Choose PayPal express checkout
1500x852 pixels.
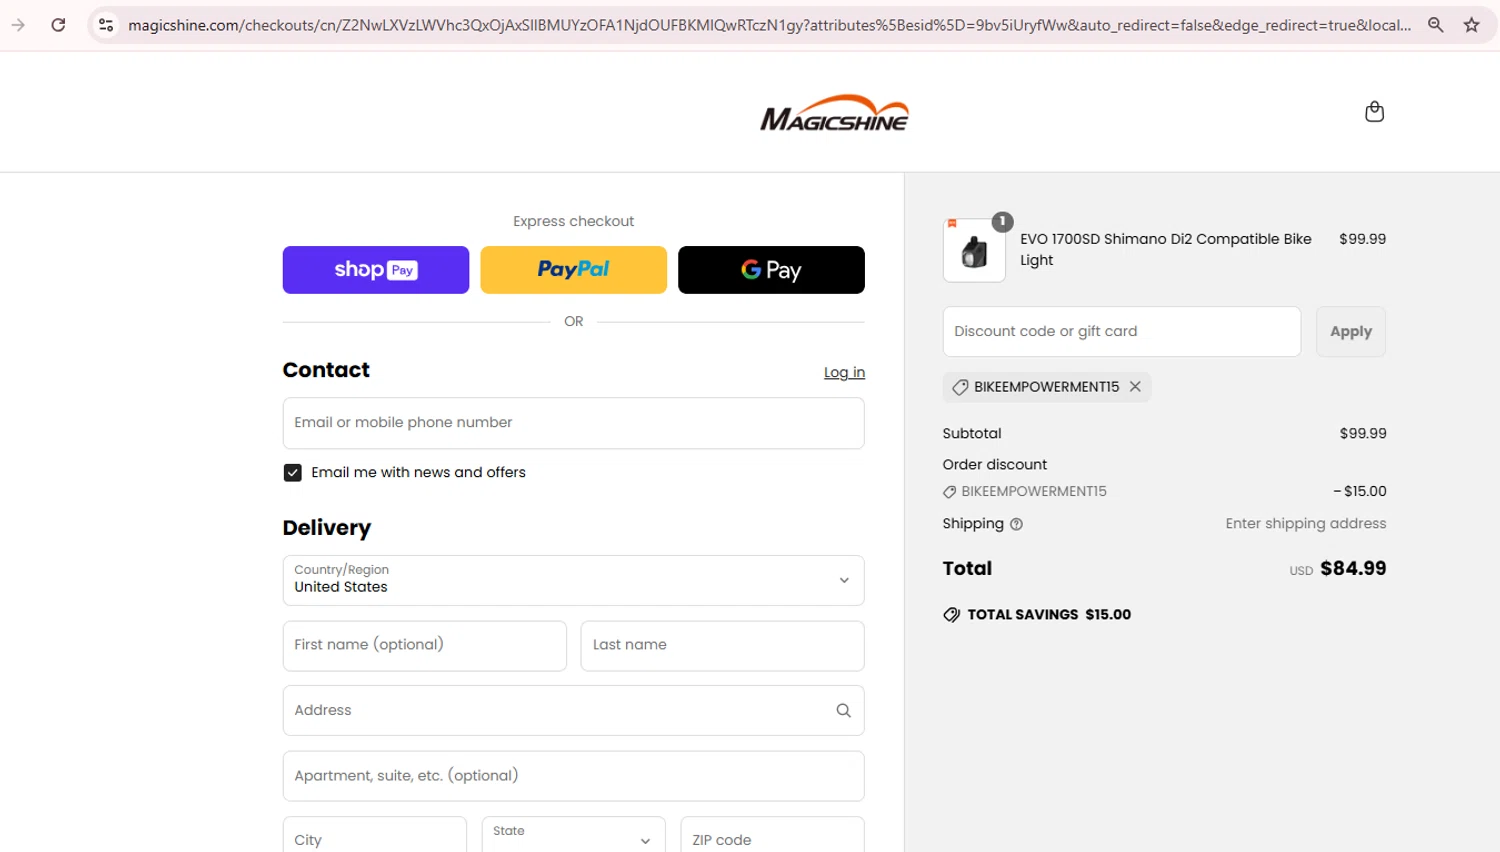pyautogui.click(x=573, y=270)
